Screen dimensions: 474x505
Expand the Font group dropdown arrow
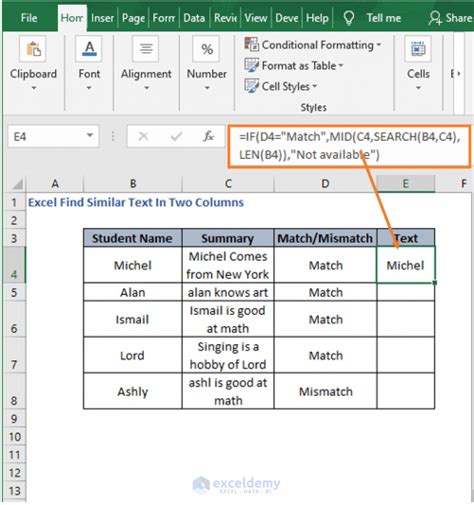click(89, 88)
